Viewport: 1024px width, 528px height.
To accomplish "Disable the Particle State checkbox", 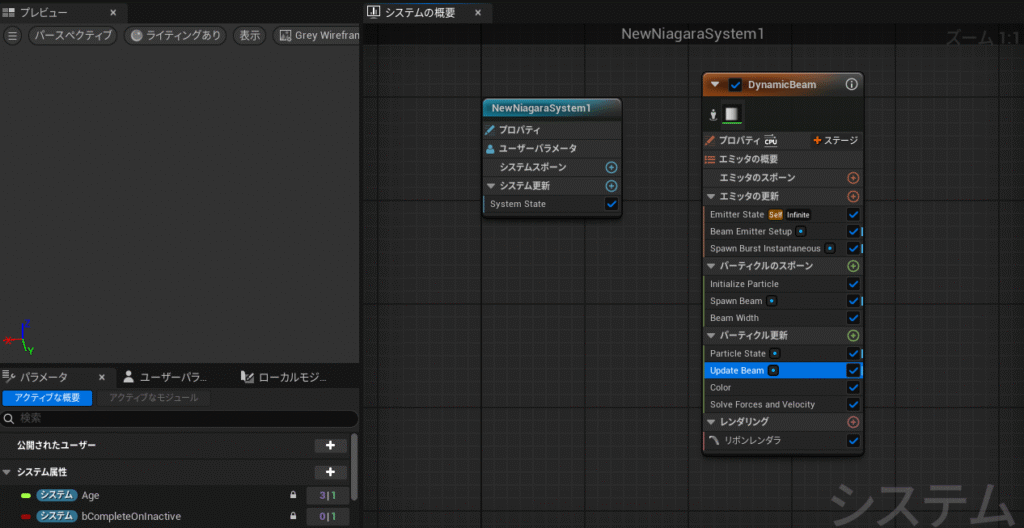I will point(853,353).
